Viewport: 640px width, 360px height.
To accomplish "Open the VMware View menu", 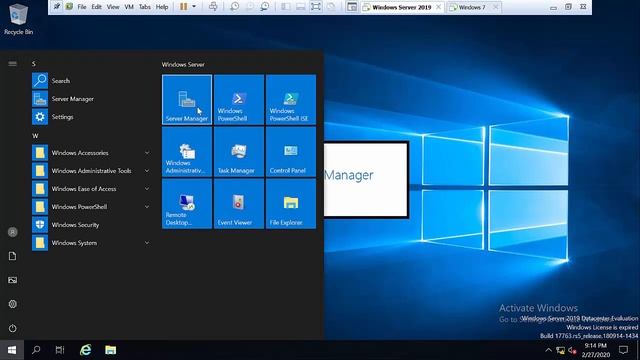I will 113,7.
